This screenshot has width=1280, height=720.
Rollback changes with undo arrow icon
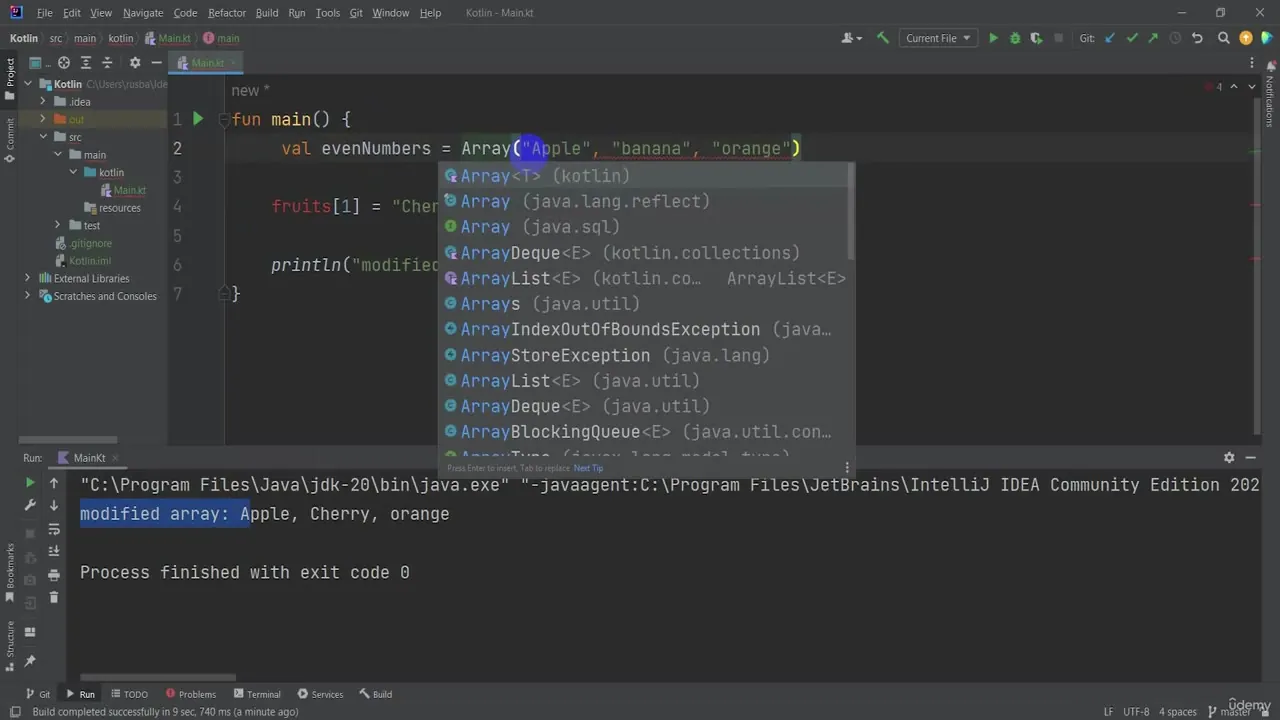click(x=1197, y=38)
